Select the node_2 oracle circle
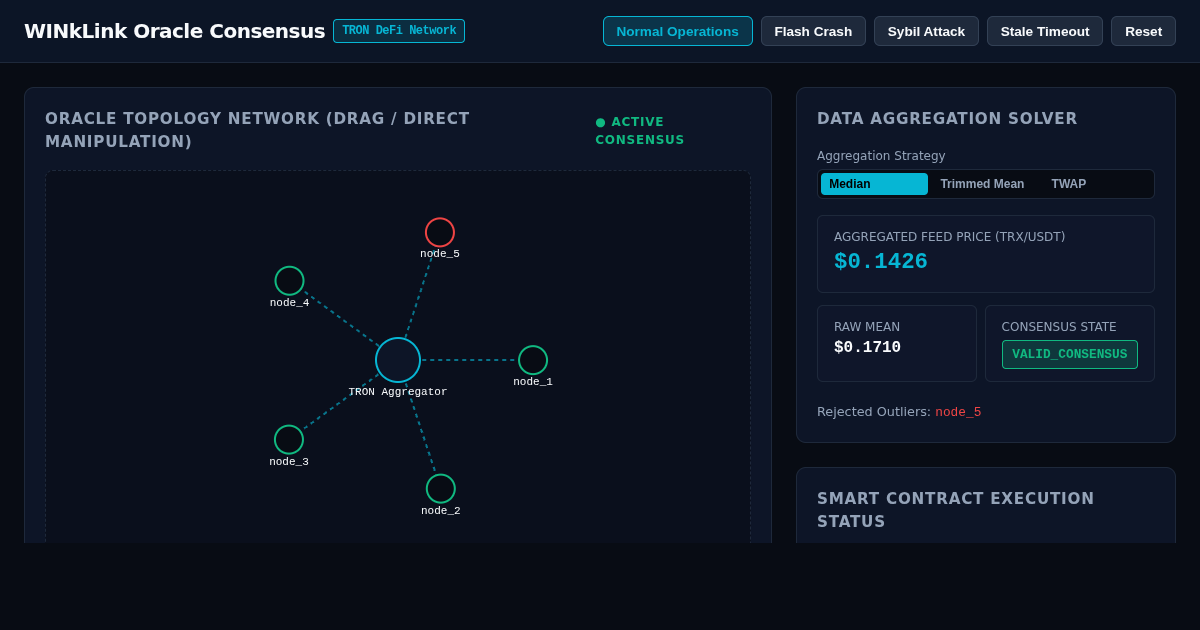Screen dimensions: 1200x630 click(441, 488)
